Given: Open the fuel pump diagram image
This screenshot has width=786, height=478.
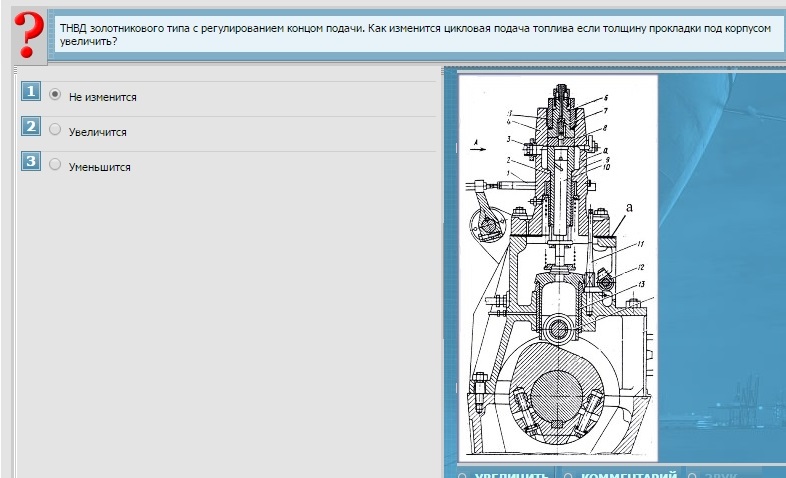Looking at the screenshot, I should (x=558, y=268).
